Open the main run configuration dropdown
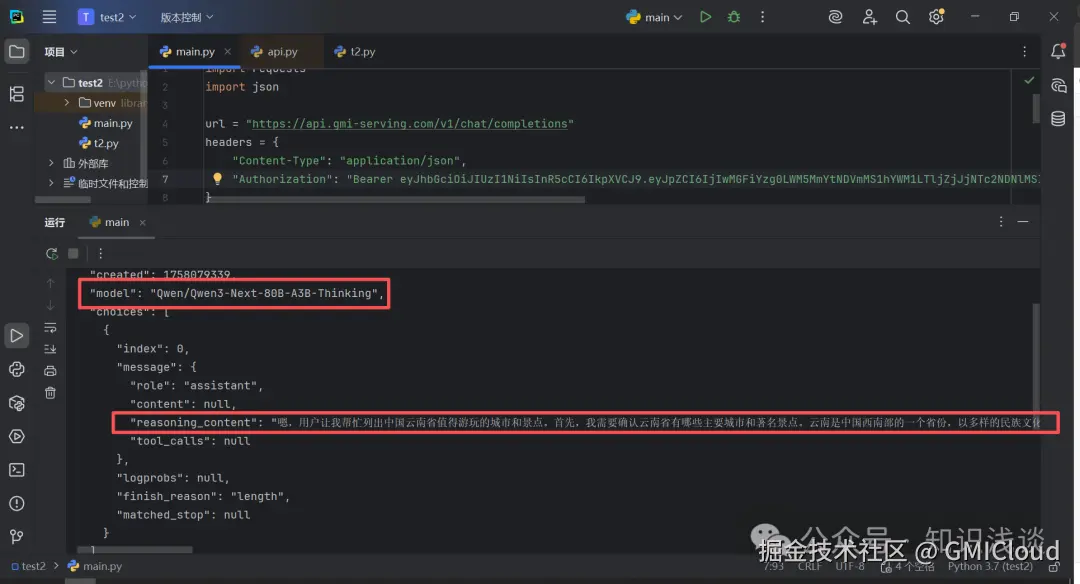Image resolution: width=1080 pixels, height=584 pixels. click(x=654, y=17)
